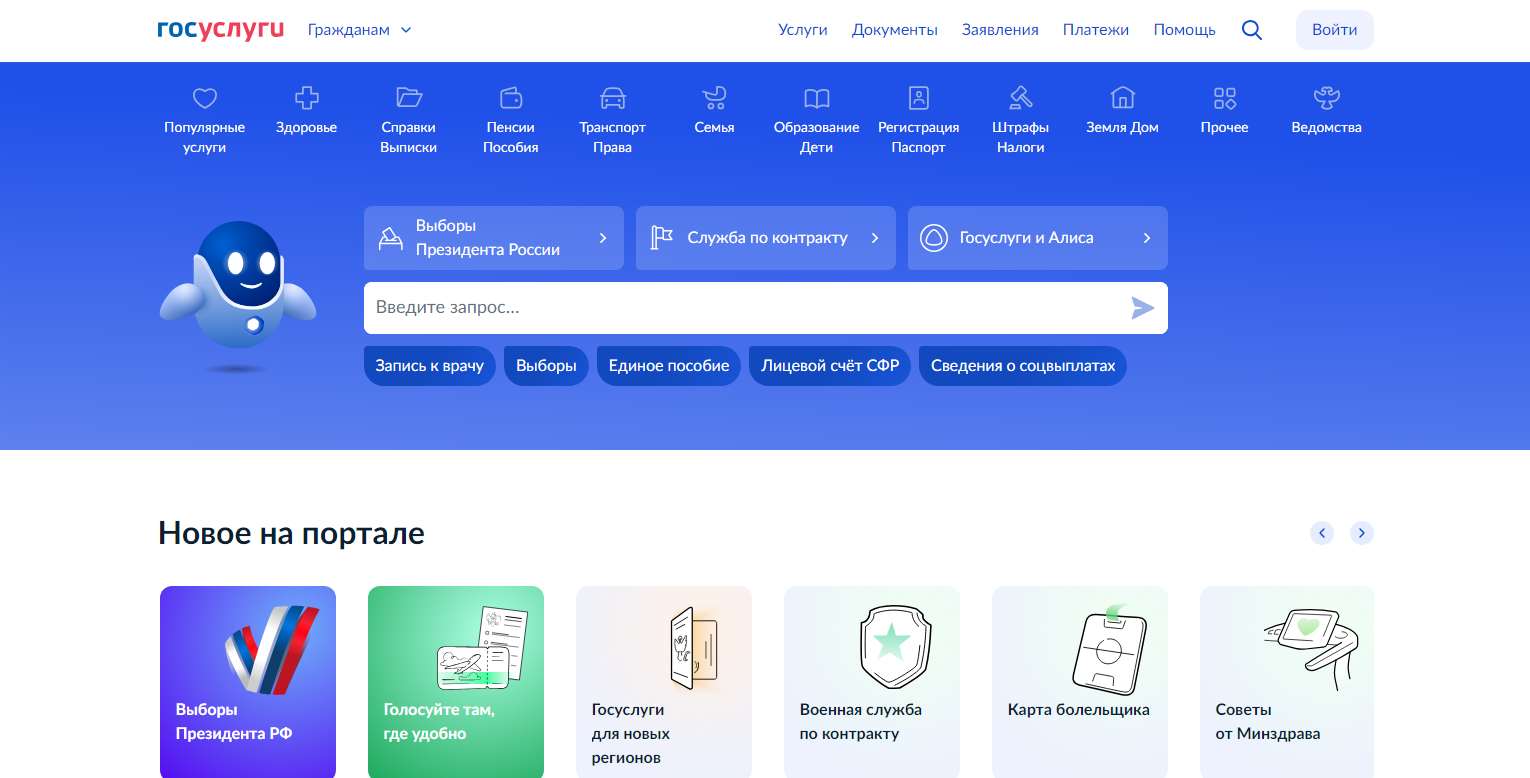The width and height of the screenshot is (1530, 778).
Task: Open the Документы menu item
Action: click(895, 30)
